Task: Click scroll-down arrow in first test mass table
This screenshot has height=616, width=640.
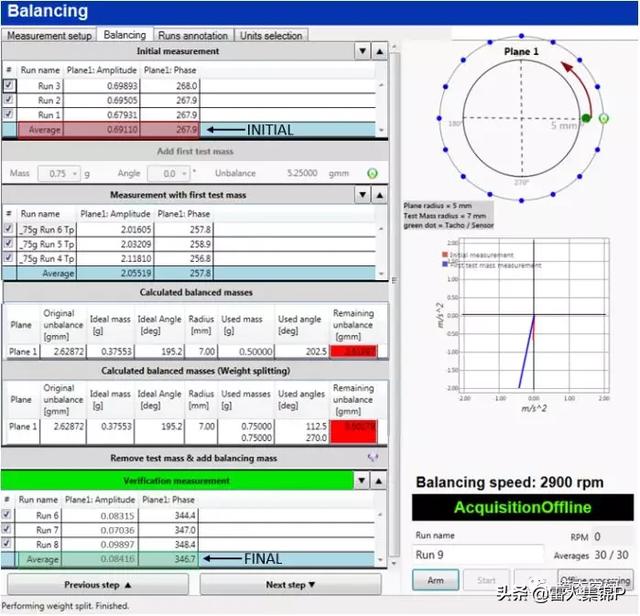Action: [x=381, y=274]
